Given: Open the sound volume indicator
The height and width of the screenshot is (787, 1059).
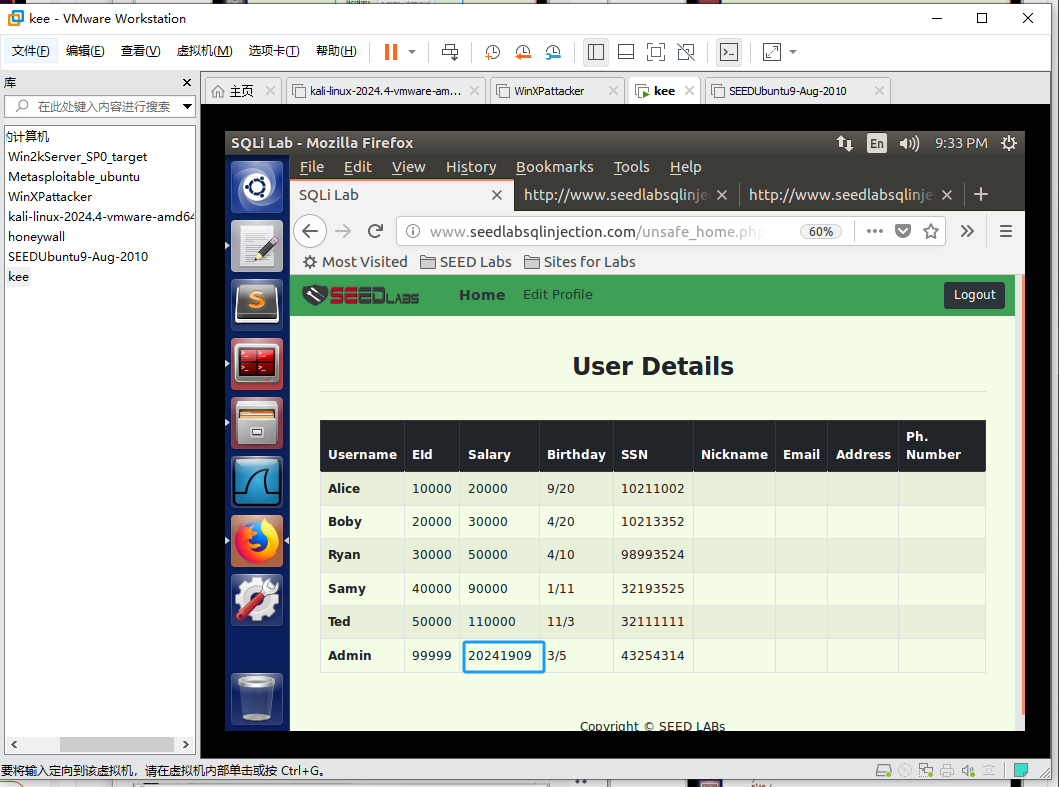Looking at the screenshot, I should pyautogui.click(x=909, y=143).
